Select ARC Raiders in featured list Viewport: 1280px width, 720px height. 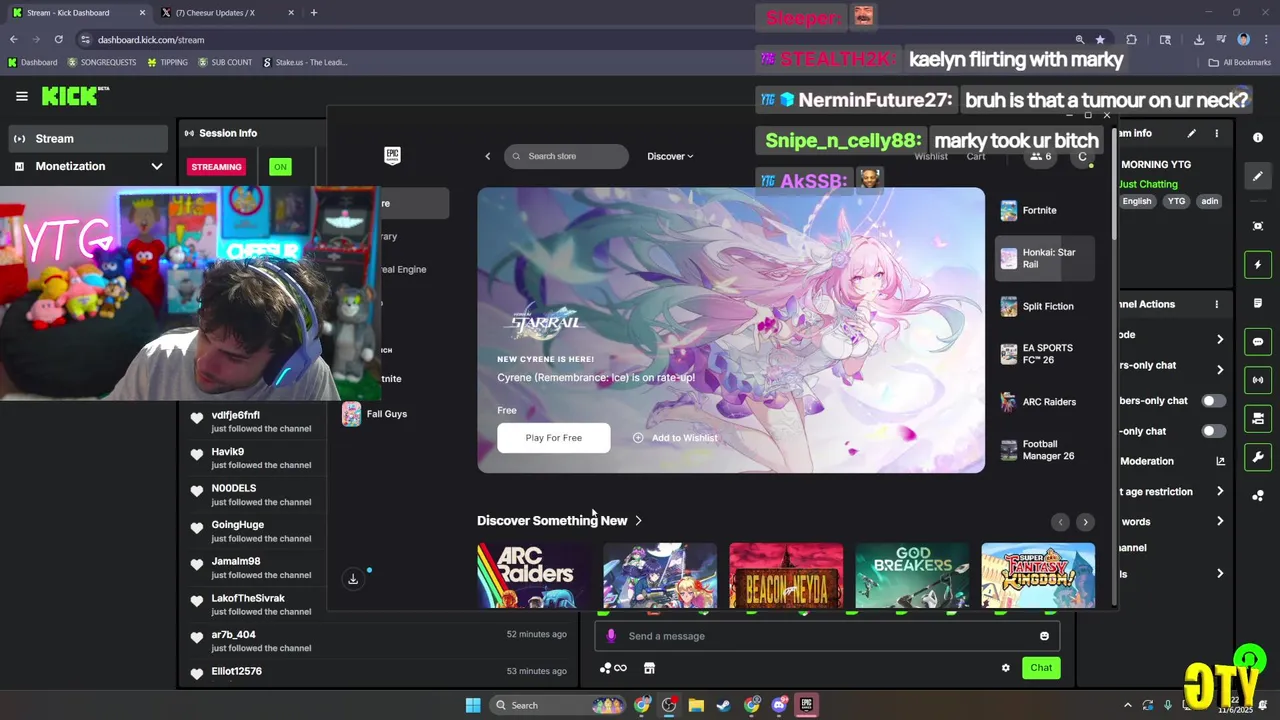pyautogui.click(x=1045, y=402)
